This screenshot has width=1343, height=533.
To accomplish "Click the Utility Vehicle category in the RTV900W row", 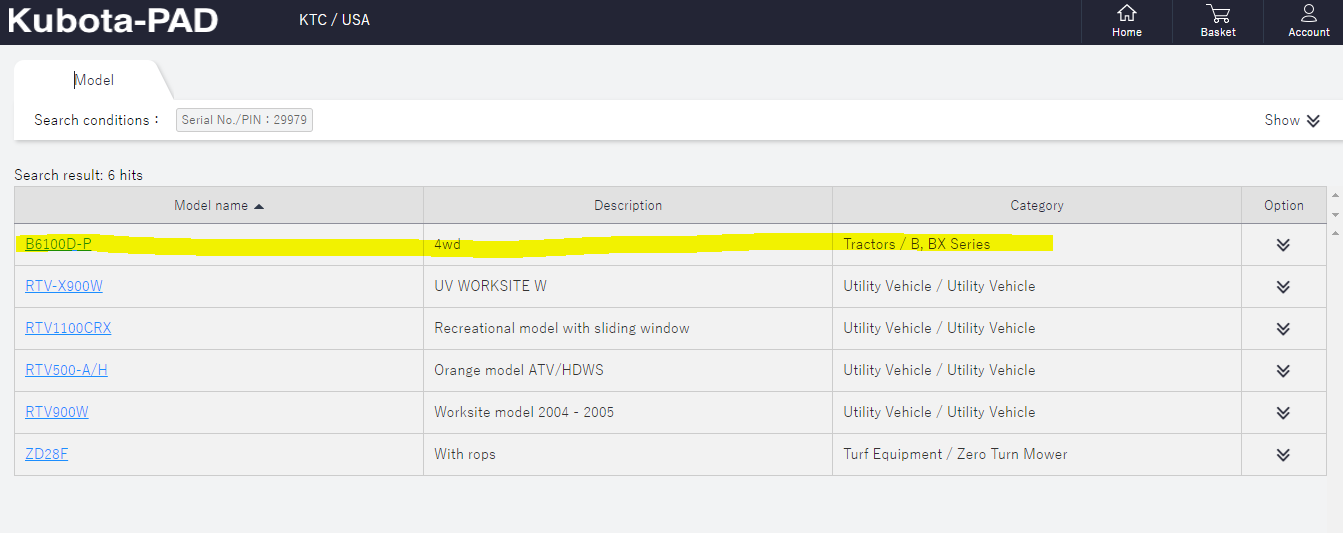I will 1037,412.
